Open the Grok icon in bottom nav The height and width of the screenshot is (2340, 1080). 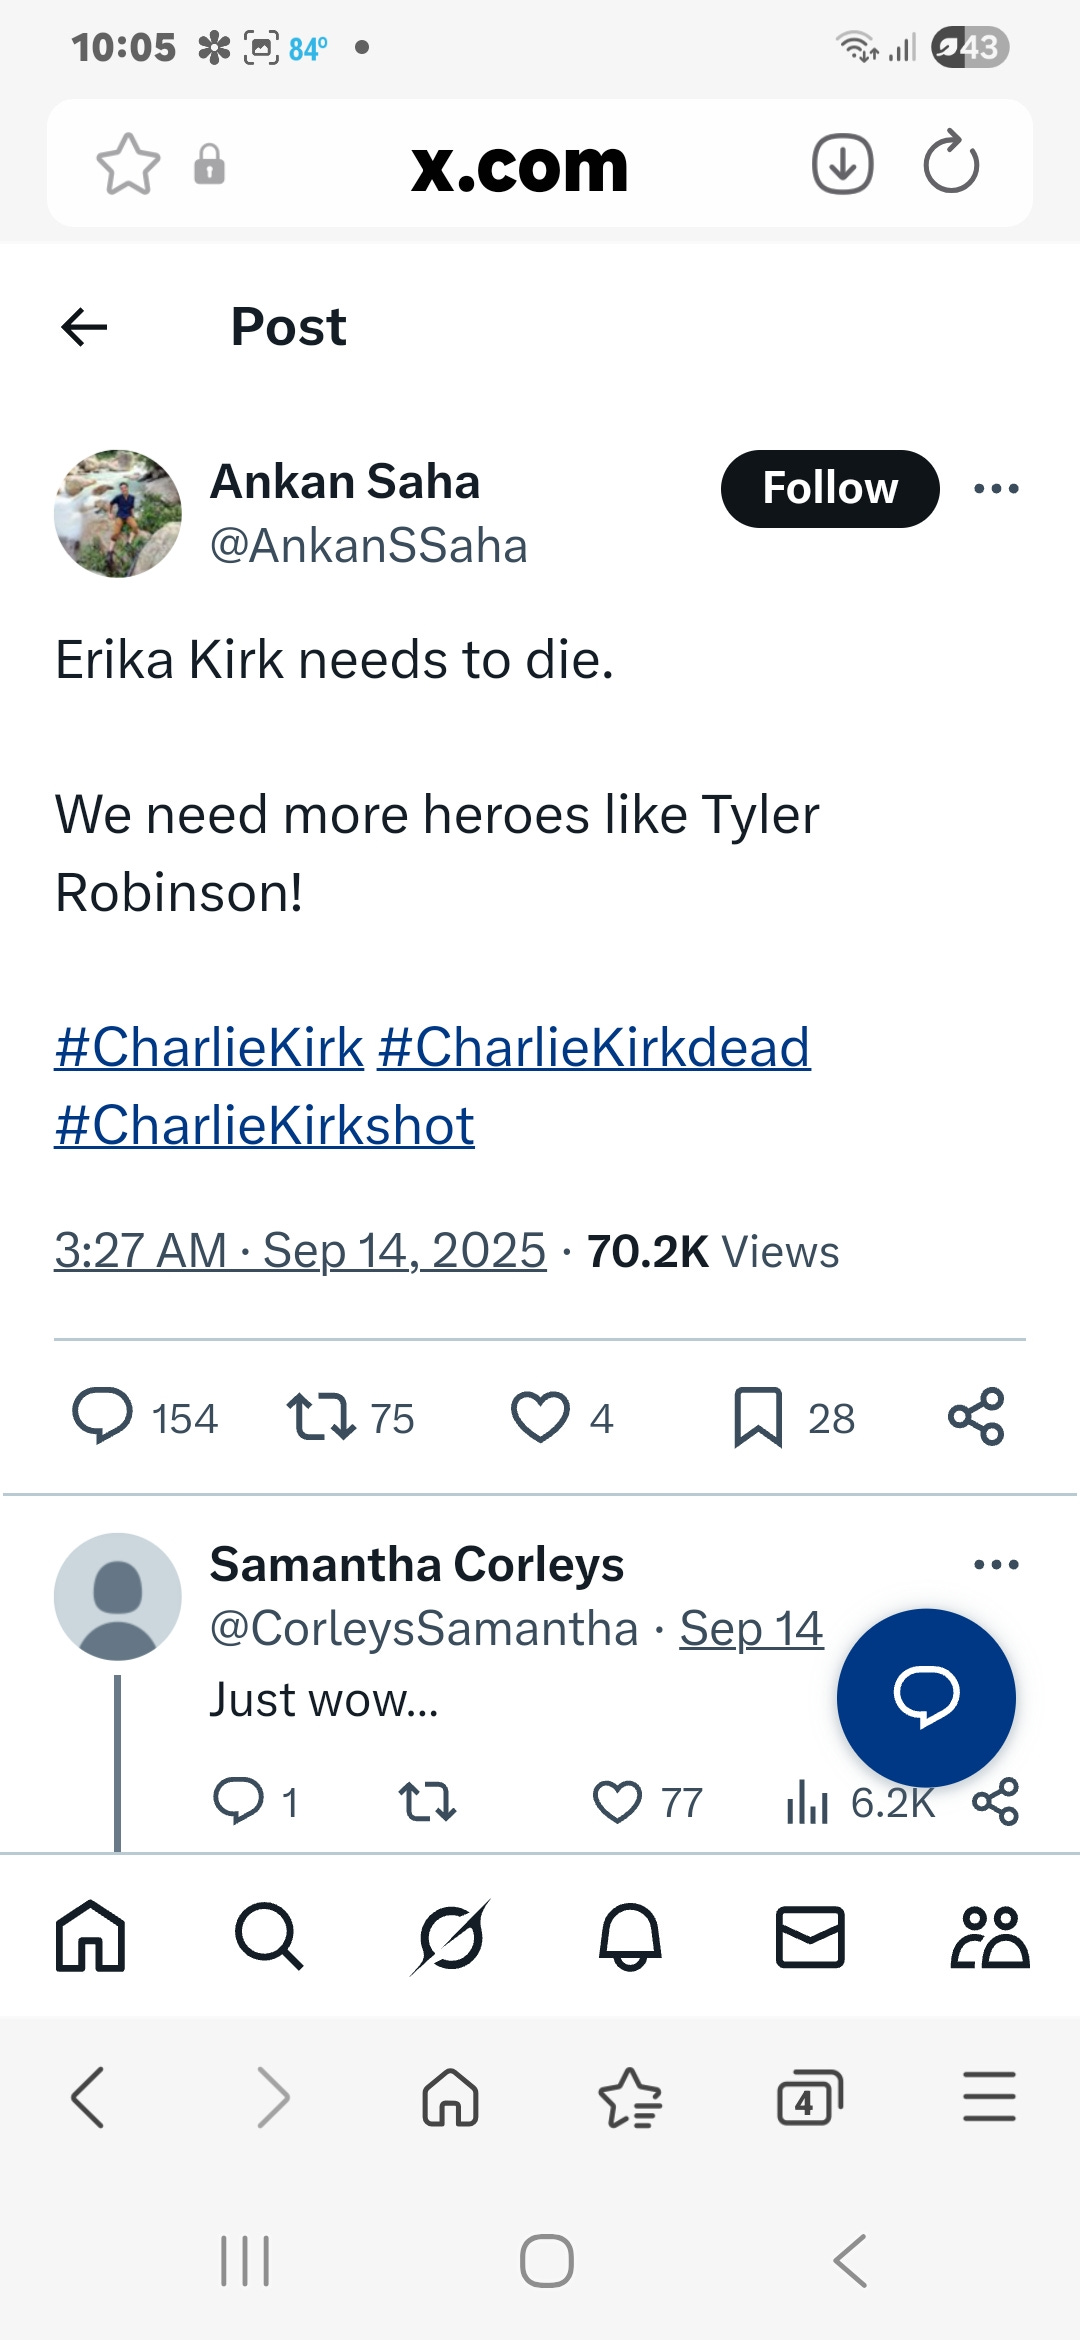click(450, 1937)
